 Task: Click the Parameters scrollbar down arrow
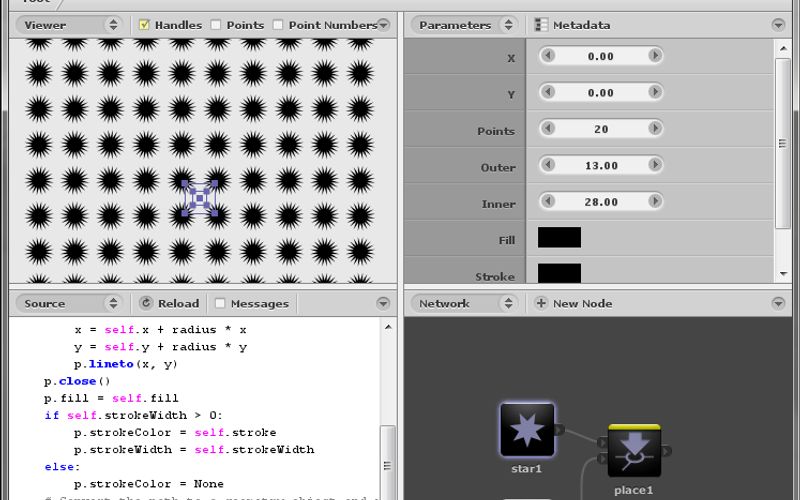pos(783,274)
